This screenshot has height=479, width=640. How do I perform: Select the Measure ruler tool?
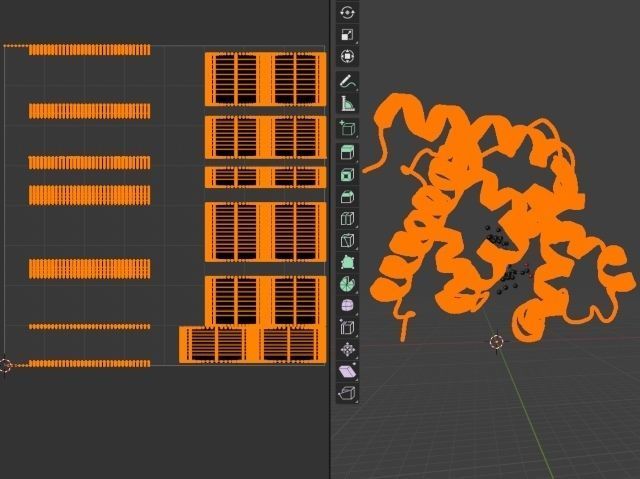(347, 104)
